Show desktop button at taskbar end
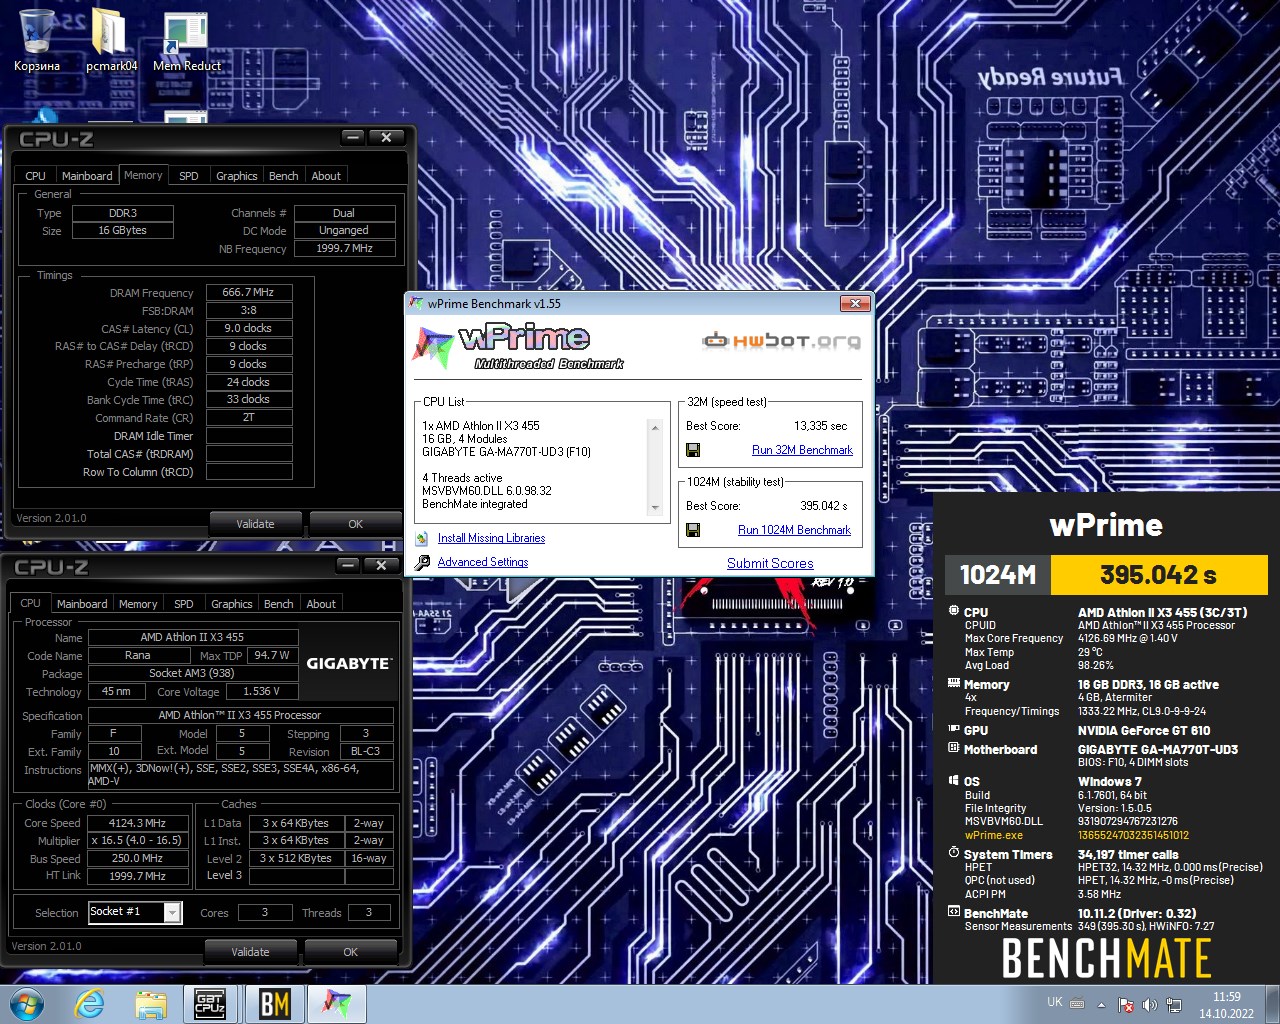The width and height of the screenshot is (1280, 1024). click(1272, 1005)
